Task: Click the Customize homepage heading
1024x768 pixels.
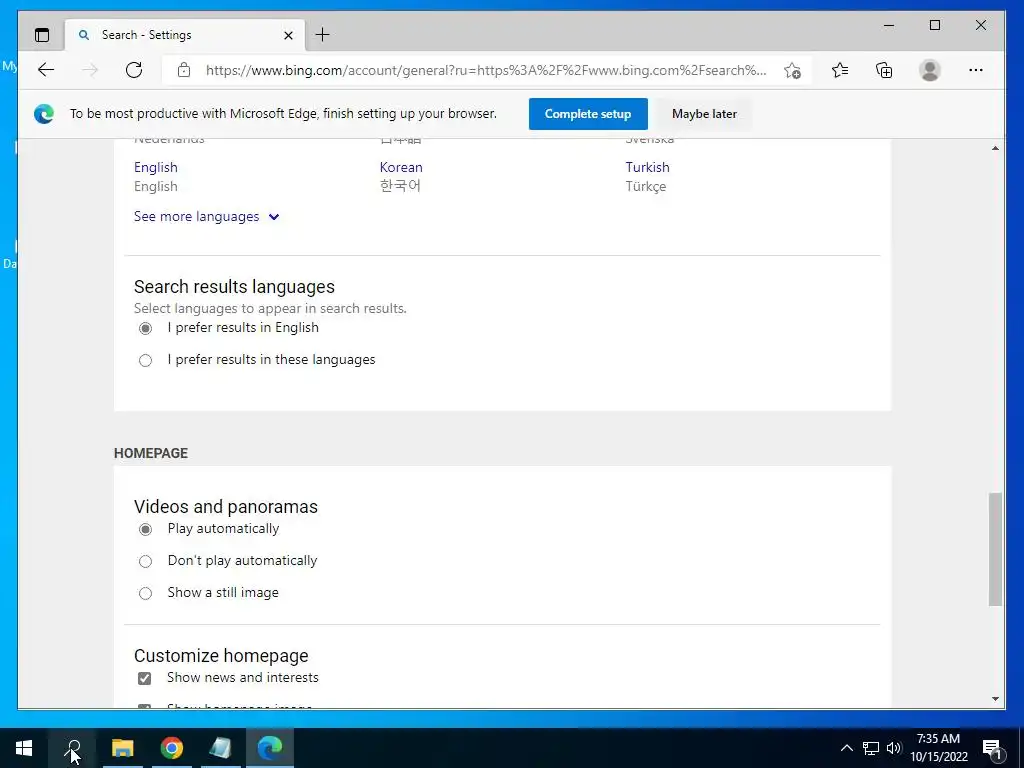Action: 221,656
